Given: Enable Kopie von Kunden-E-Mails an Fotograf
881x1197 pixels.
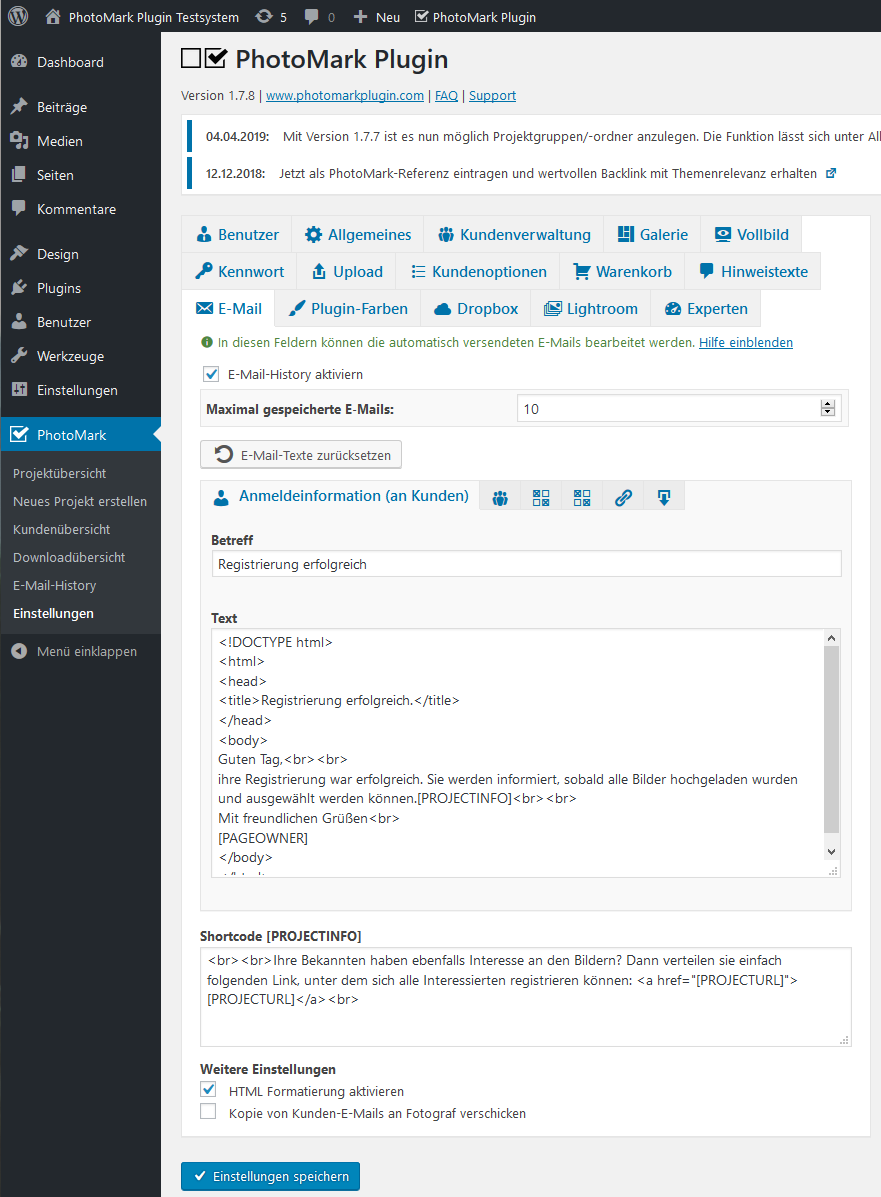Looking at the screenshot, I should 208,1112.
